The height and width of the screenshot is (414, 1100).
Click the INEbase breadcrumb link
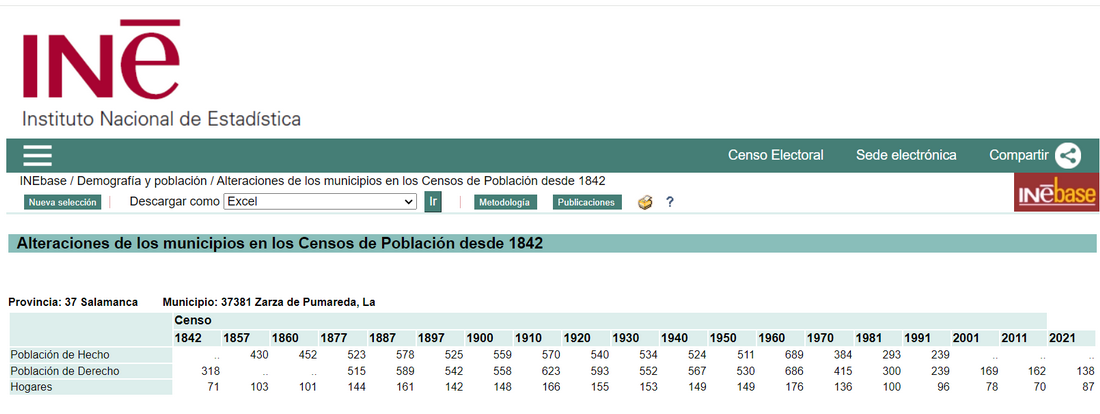(x=44, y=181)
